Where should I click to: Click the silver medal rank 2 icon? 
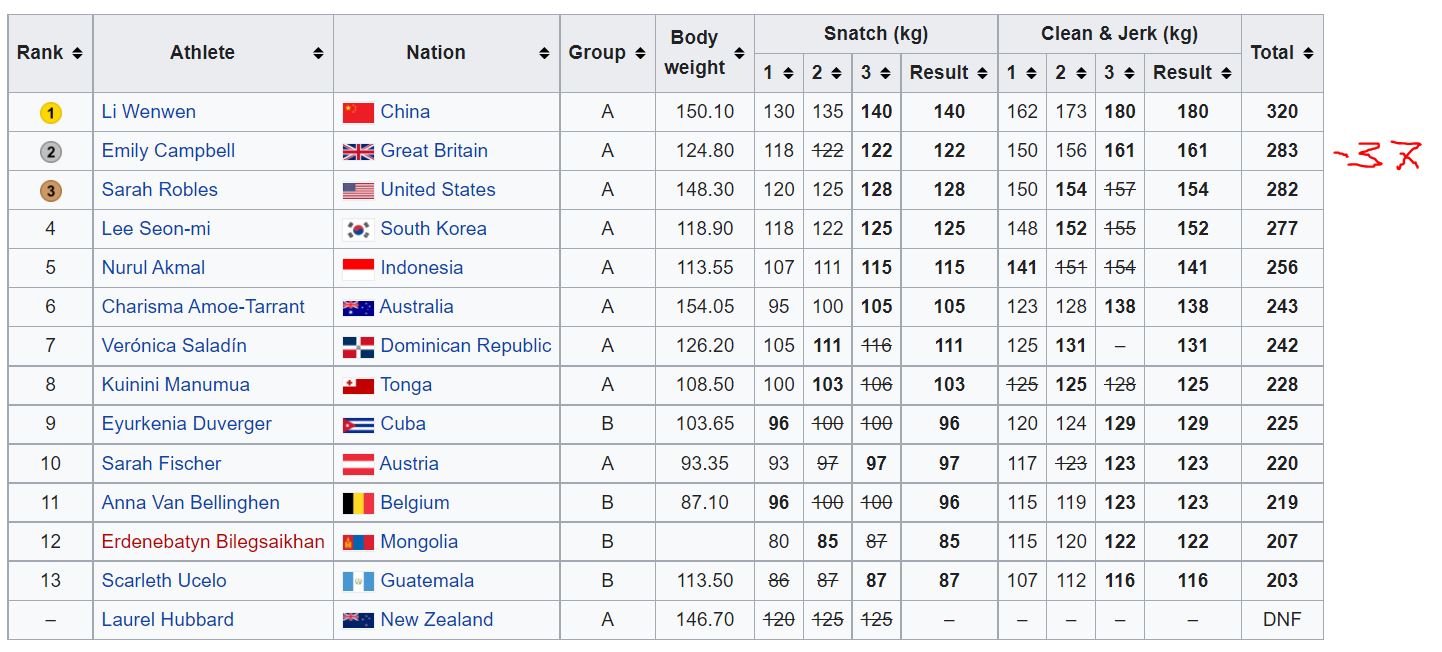coord(51,152)
